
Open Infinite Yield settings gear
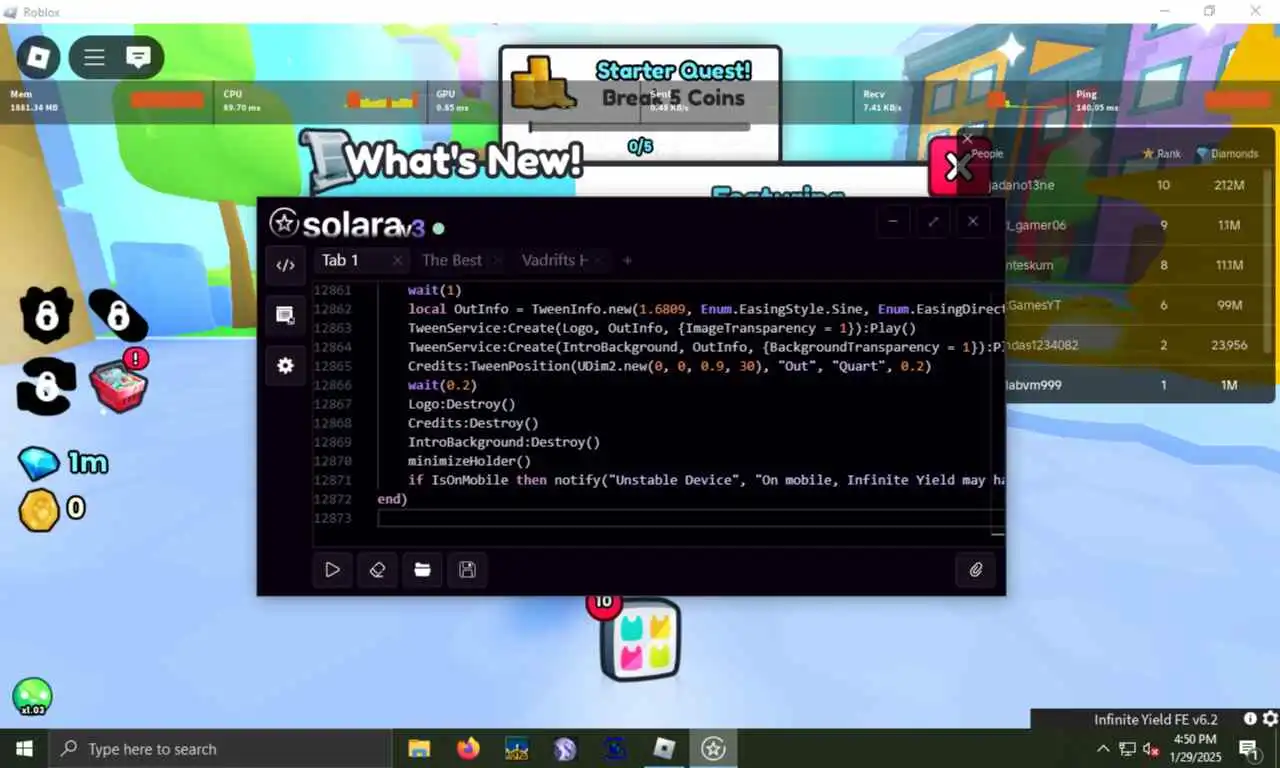pyautogui.click(x=1270, y=719)
